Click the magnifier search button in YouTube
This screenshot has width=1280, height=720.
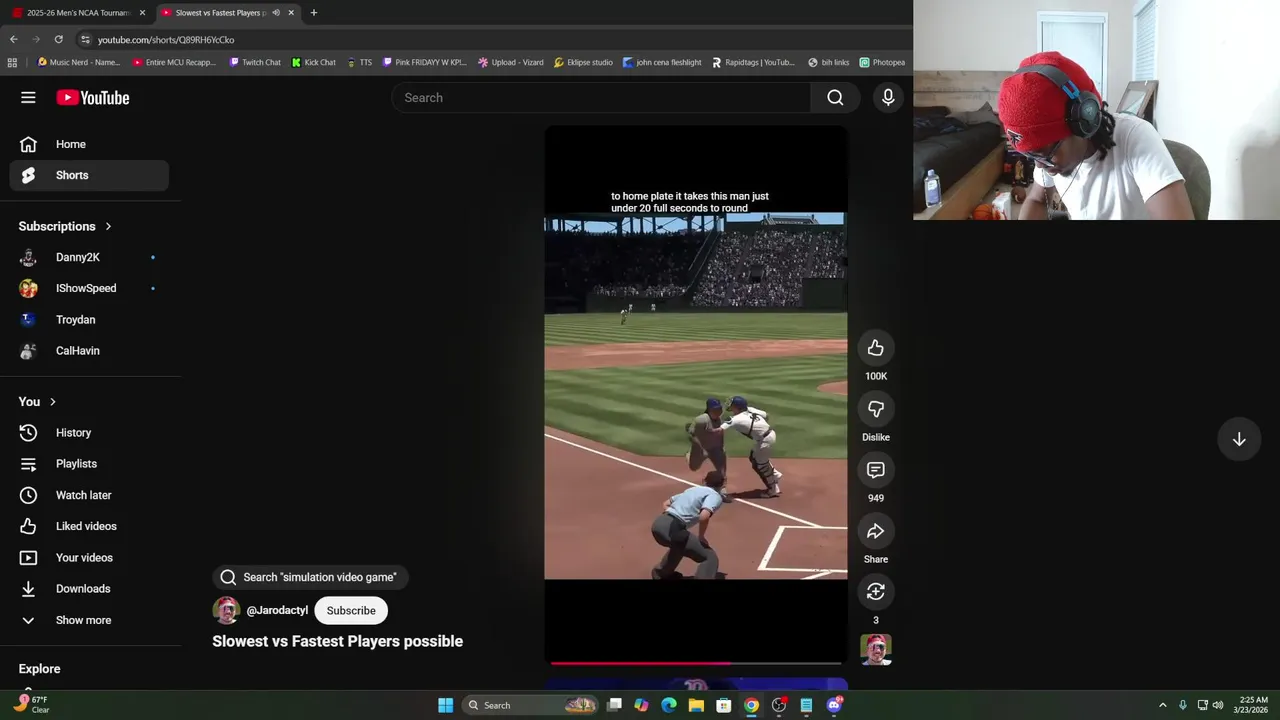click(835, 97)
